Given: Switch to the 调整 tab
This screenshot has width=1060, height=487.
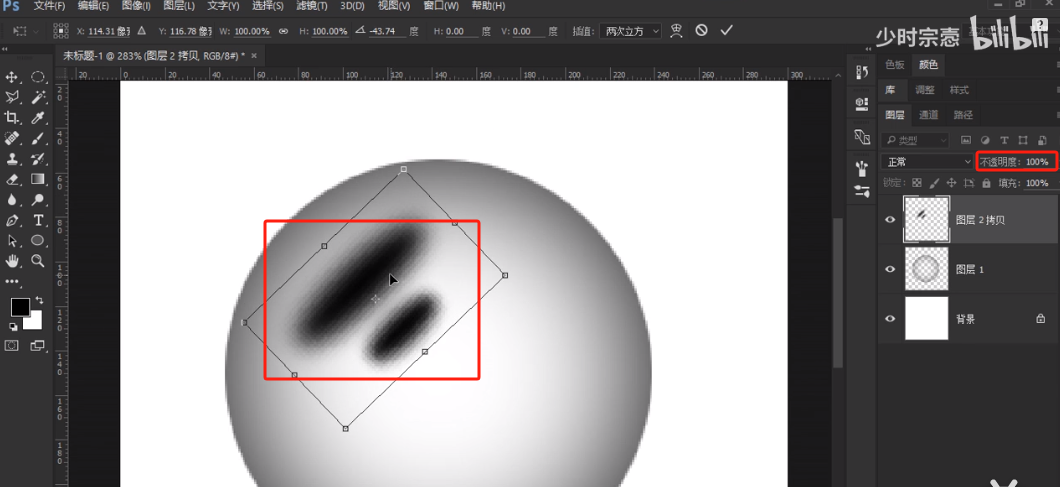Looking at the screenshot, I should 925,90.
